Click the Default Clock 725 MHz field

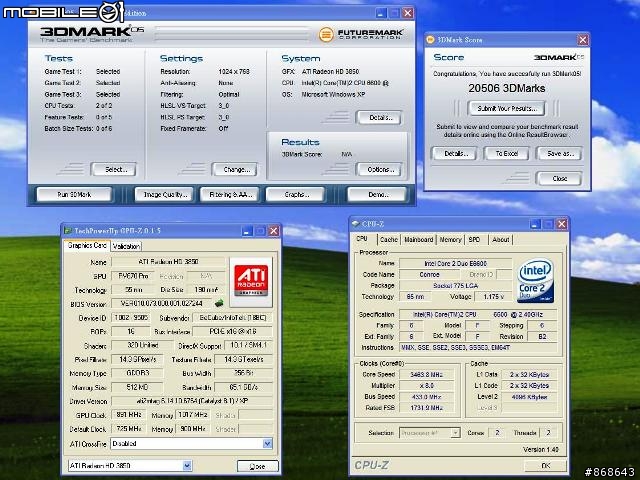[129, 429]
